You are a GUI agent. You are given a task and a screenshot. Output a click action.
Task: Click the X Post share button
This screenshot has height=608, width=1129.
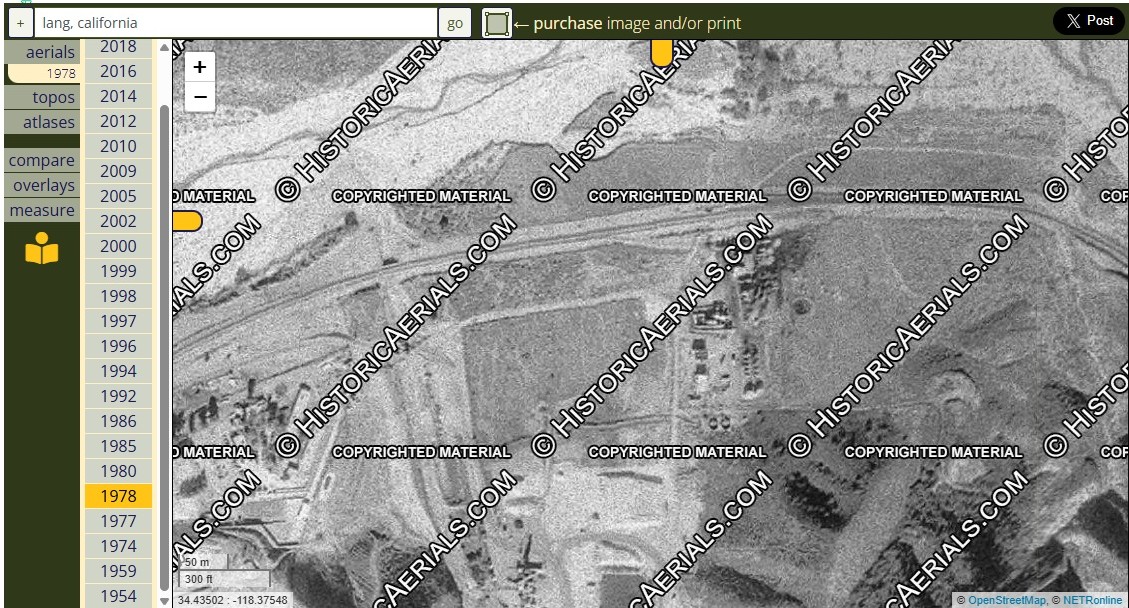(x=1088, y=21)
